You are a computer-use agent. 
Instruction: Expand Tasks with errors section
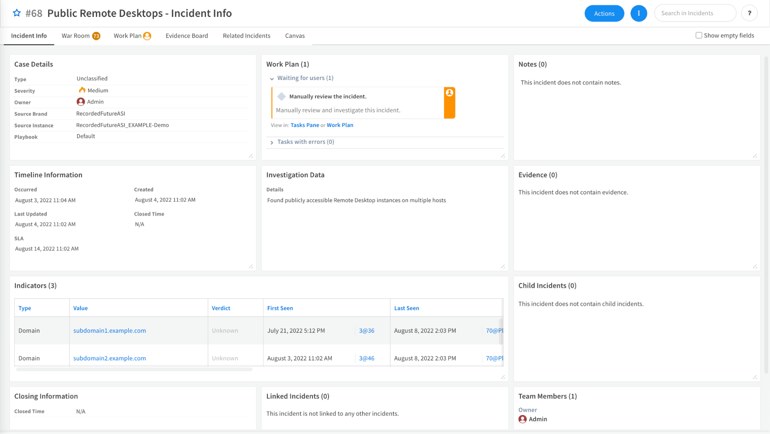pos(272,142)
